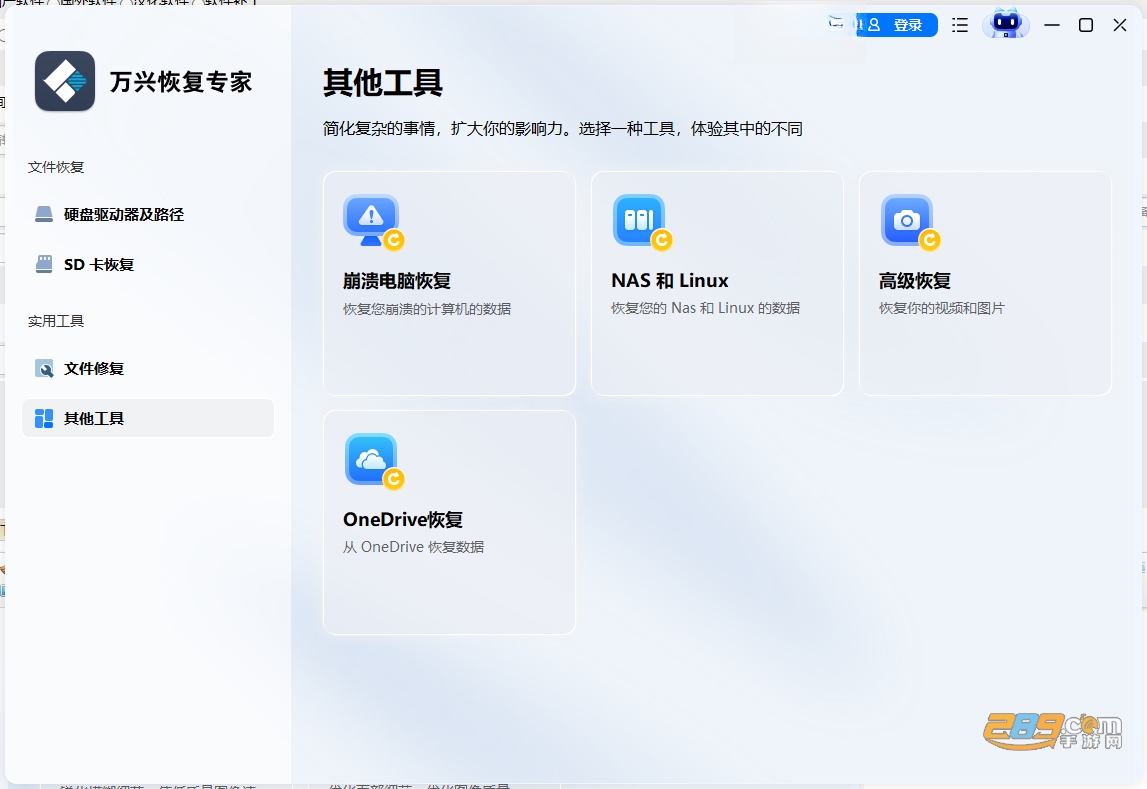Open 硬盘驱动器及路径 in sidebar

tap(148, 214)
